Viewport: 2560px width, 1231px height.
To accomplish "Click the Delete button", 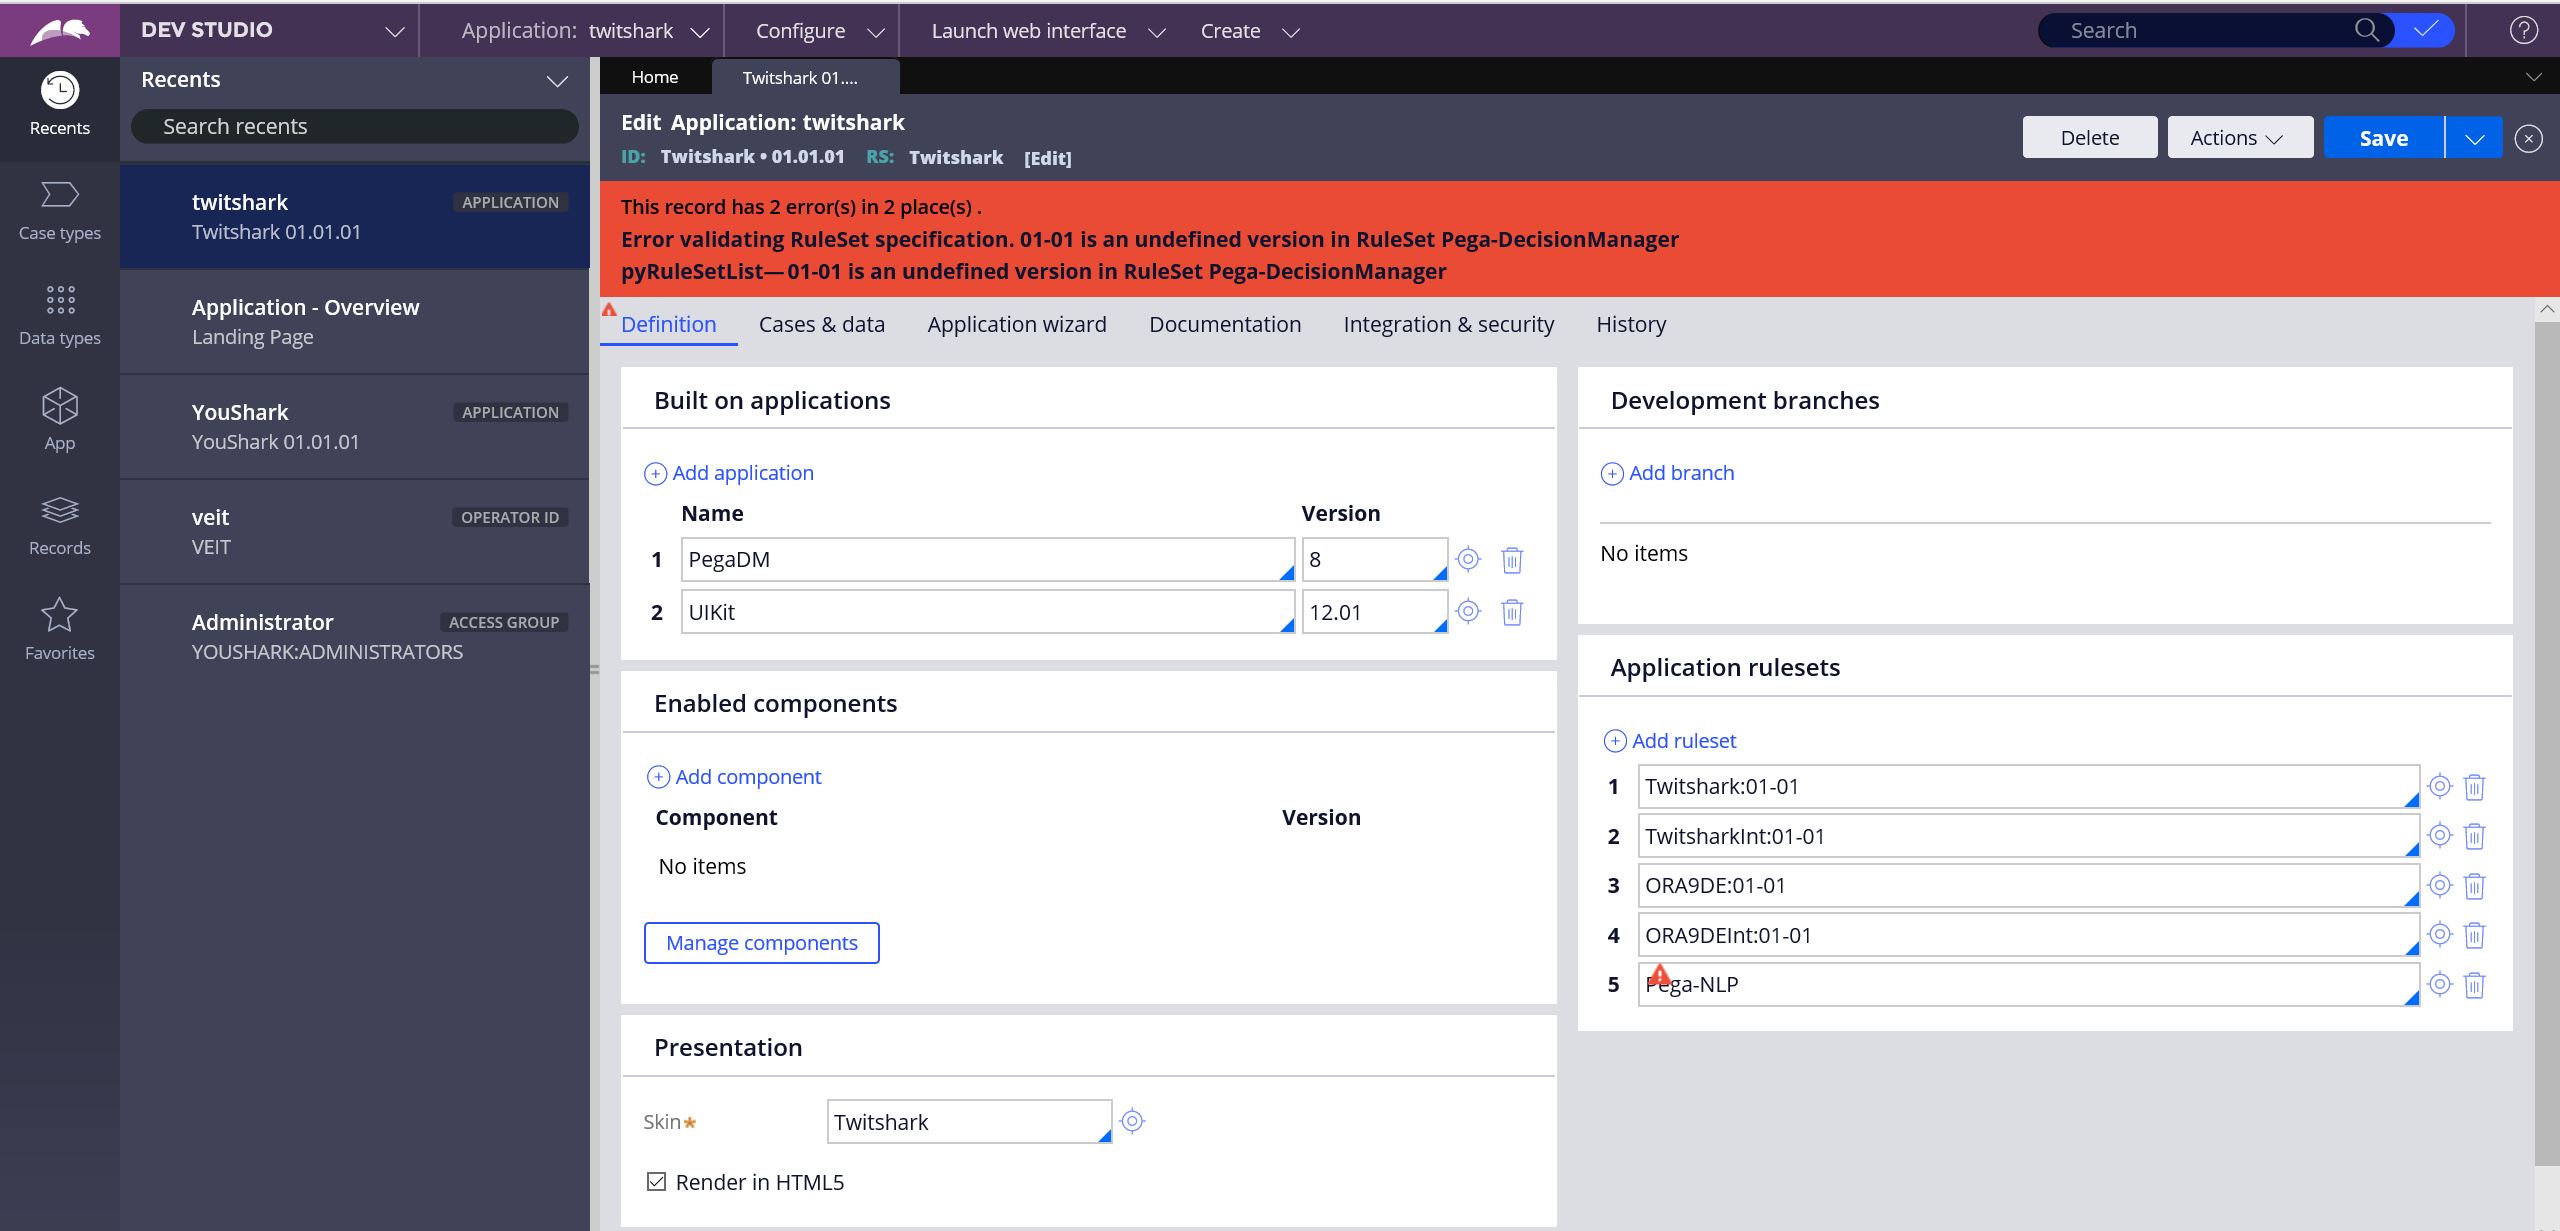I will click(2089, 137).
